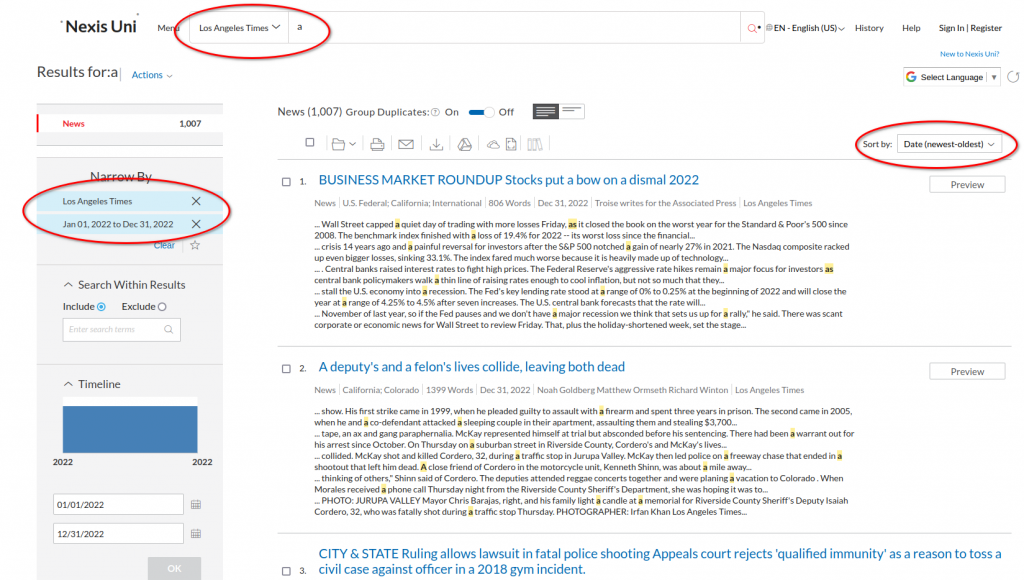Screen dimensions: 1024x580
Task: Open the EN - English (US) language dropdown
Action: pos(809,28)
